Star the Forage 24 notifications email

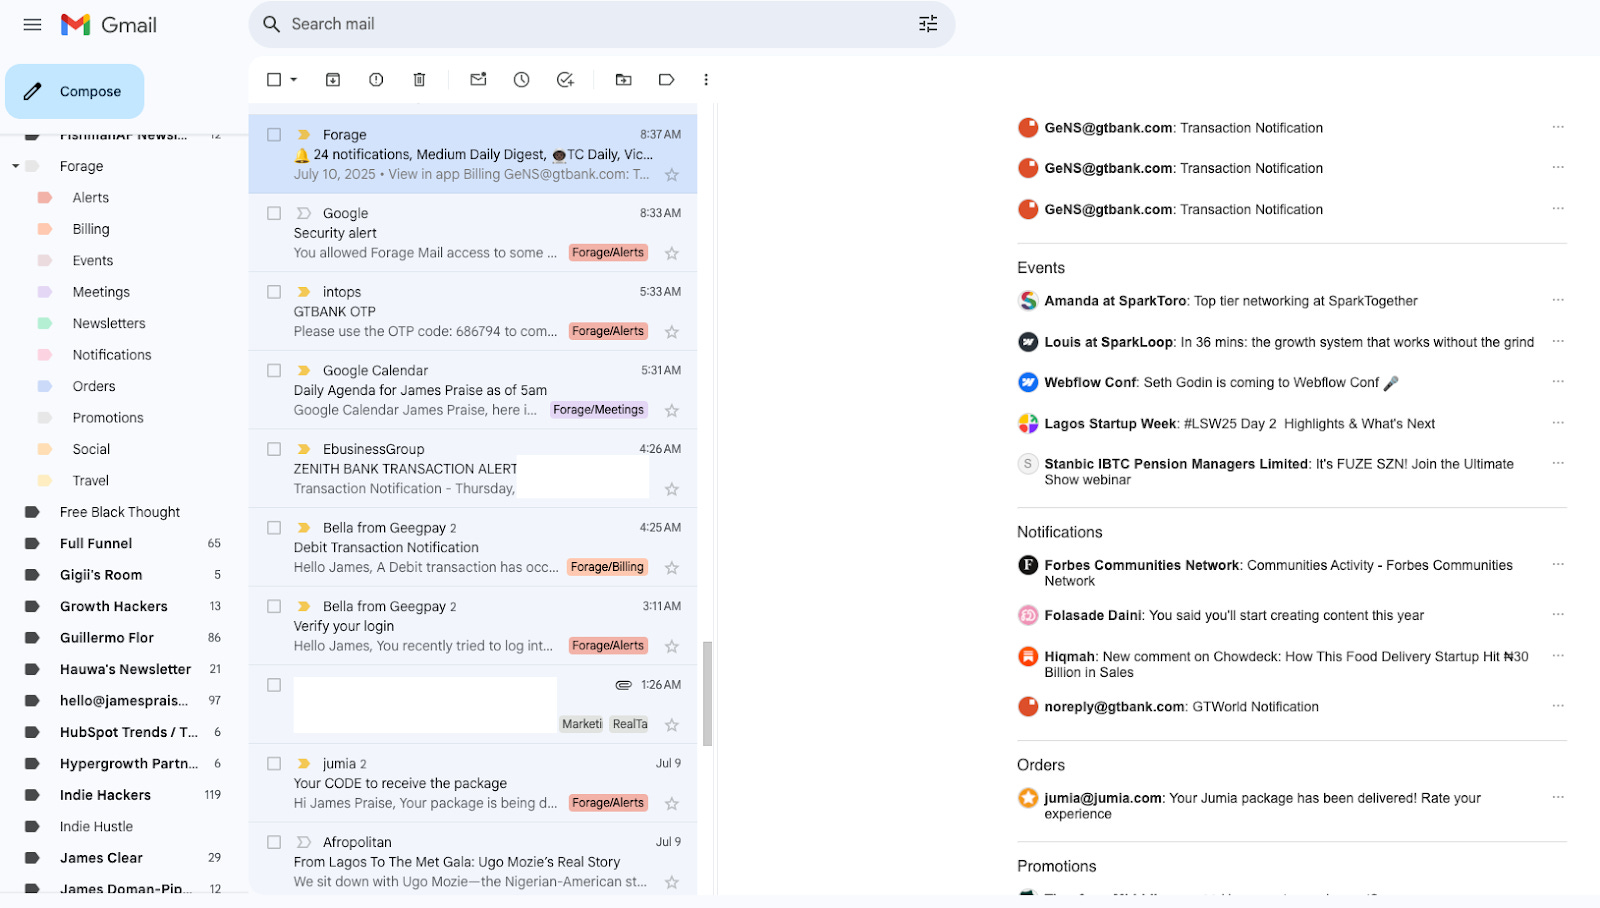[672, 175]
